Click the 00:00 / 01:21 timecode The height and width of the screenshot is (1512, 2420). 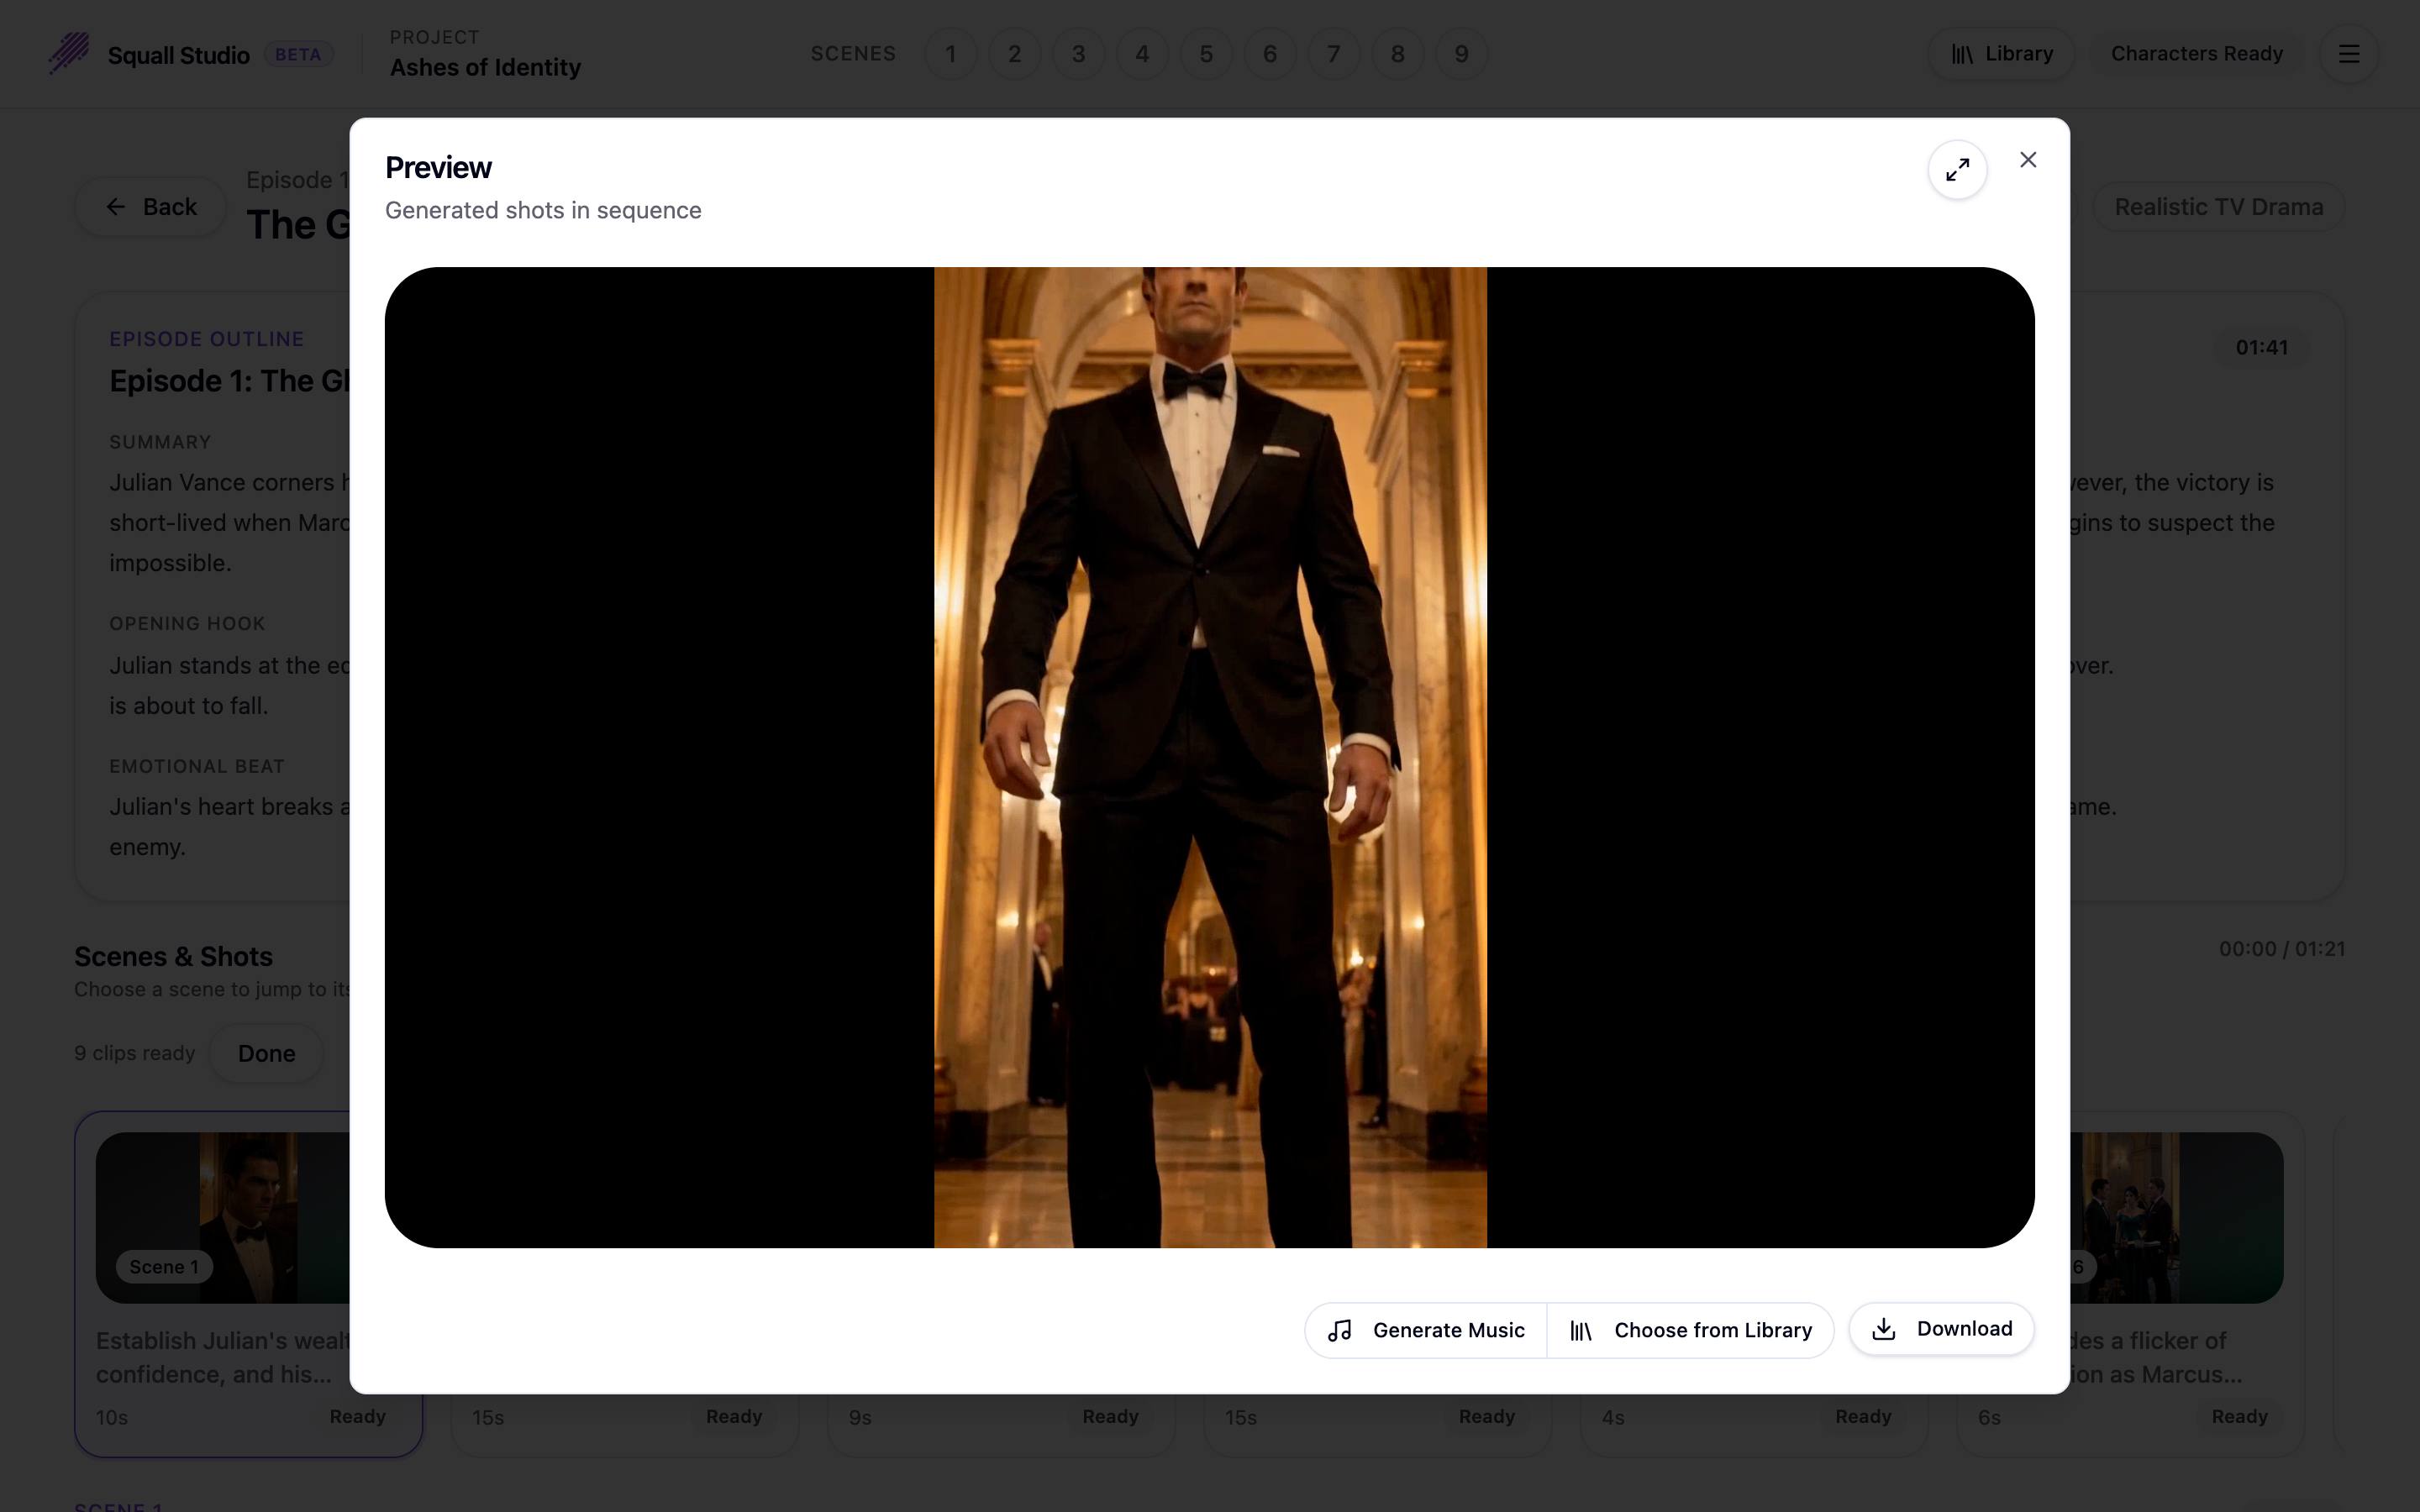pos(2281,949)
